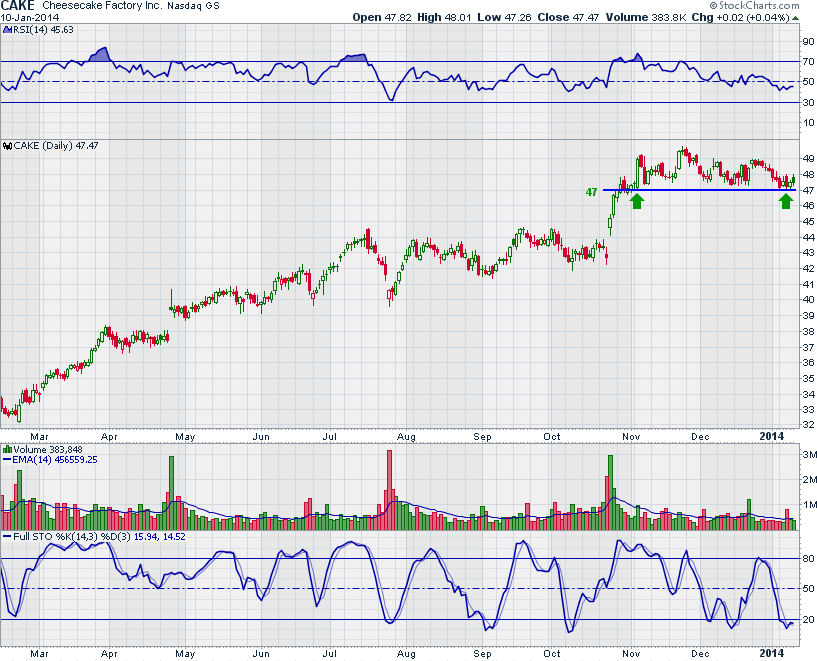
Task: Click the 10-Jan-2014 chart date
Action: point(29,18)
